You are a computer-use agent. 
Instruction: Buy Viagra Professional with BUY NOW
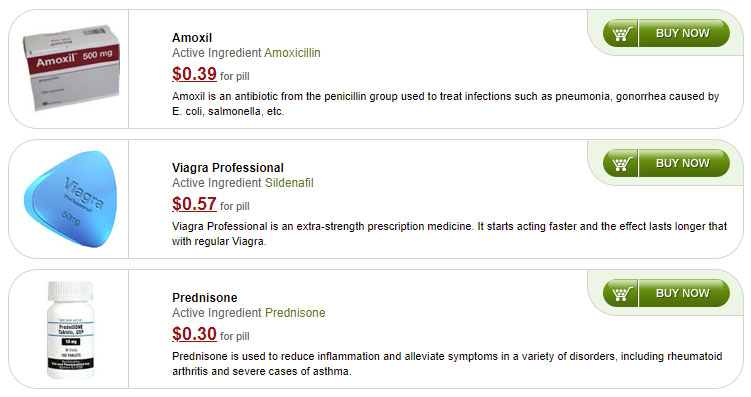pos(683,163)
